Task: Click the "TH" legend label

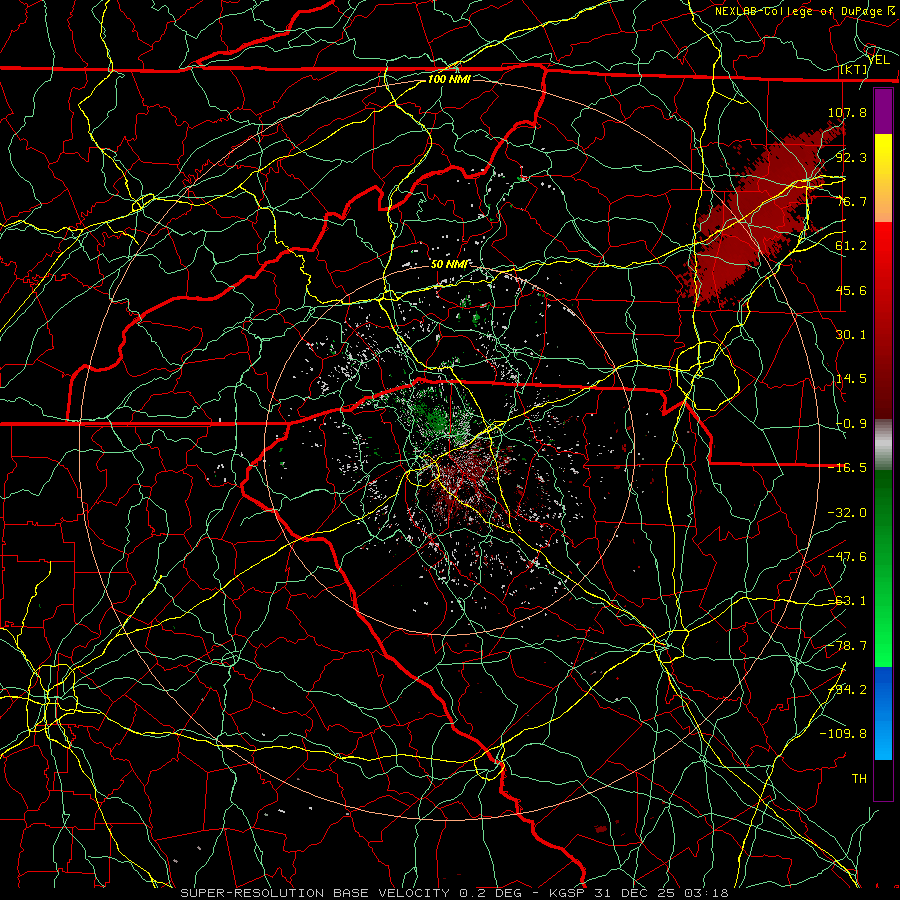Action: click(859, 779)
